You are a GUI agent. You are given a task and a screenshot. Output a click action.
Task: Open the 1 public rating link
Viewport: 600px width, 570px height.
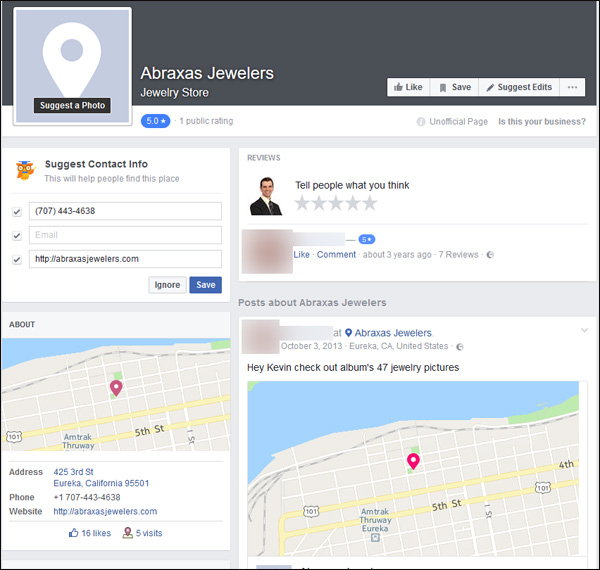(x=206, y=121)
